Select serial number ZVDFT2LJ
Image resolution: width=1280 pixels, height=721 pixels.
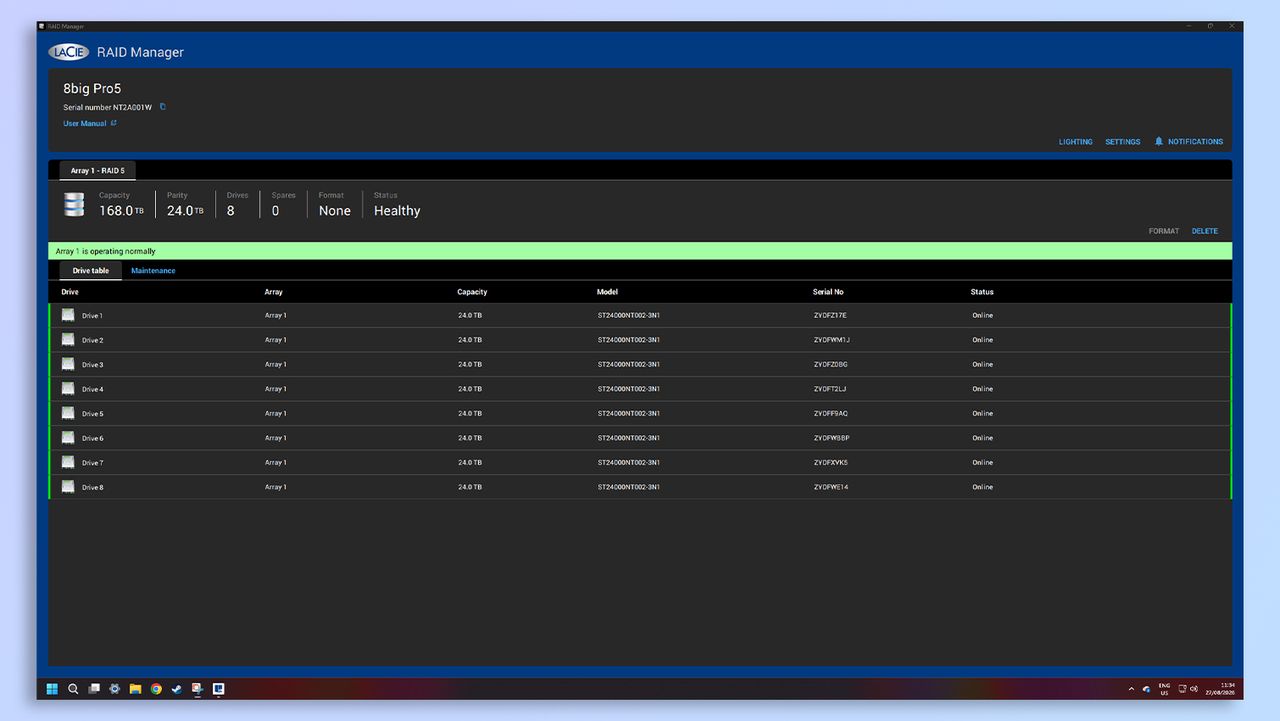(830, 389)
